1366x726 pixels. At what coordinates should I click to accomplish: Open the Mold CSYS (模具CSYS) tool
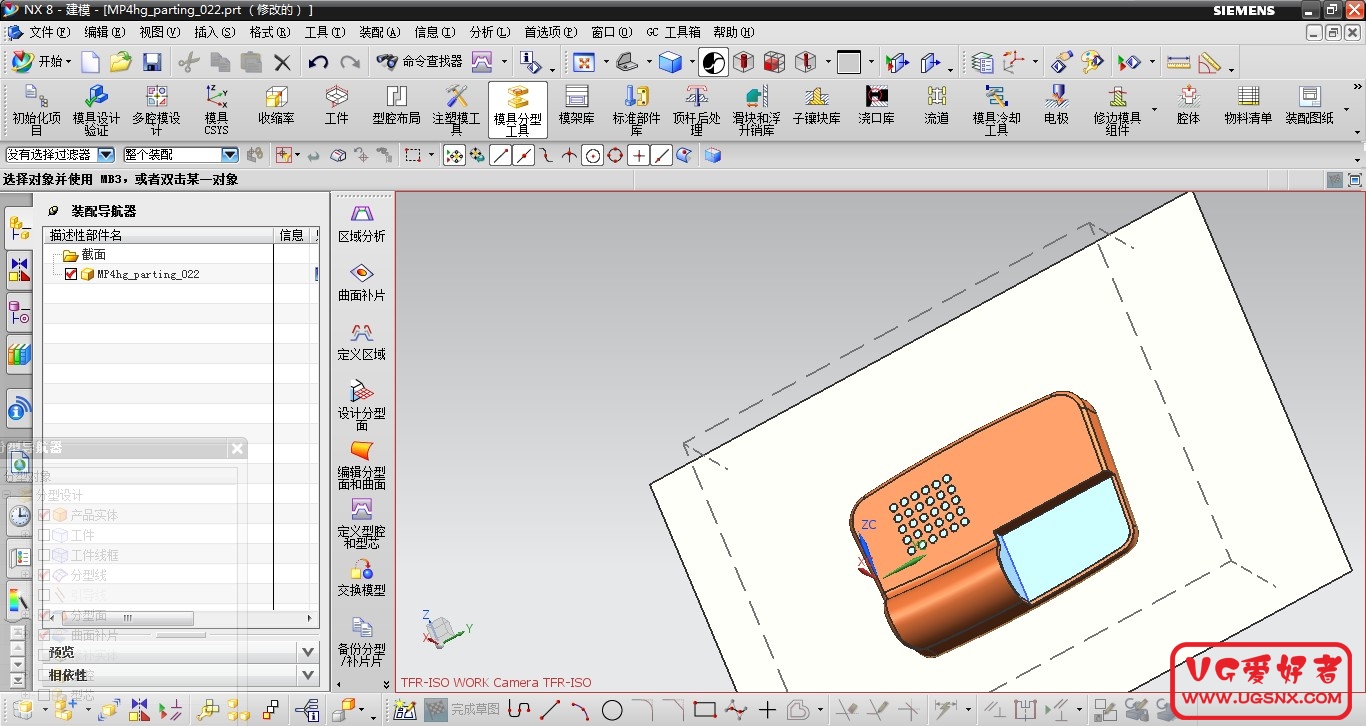[216, 110]
